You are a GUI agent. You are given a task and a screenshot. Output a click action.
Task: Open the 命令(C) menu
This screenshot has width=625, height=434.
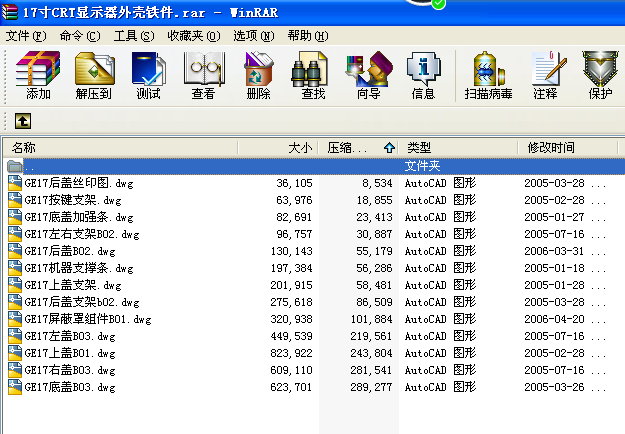80,36
